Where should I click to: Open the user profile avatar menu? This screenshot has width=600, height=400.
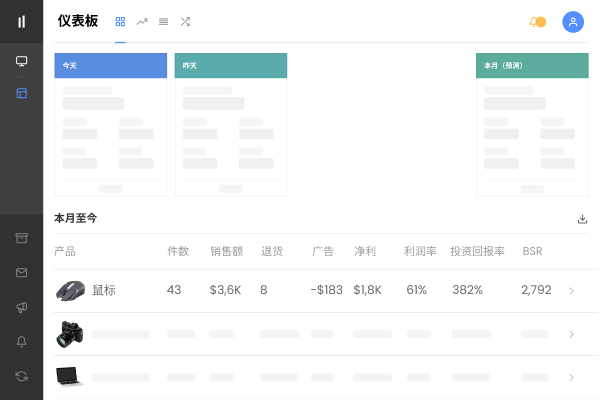pos(573,21)
